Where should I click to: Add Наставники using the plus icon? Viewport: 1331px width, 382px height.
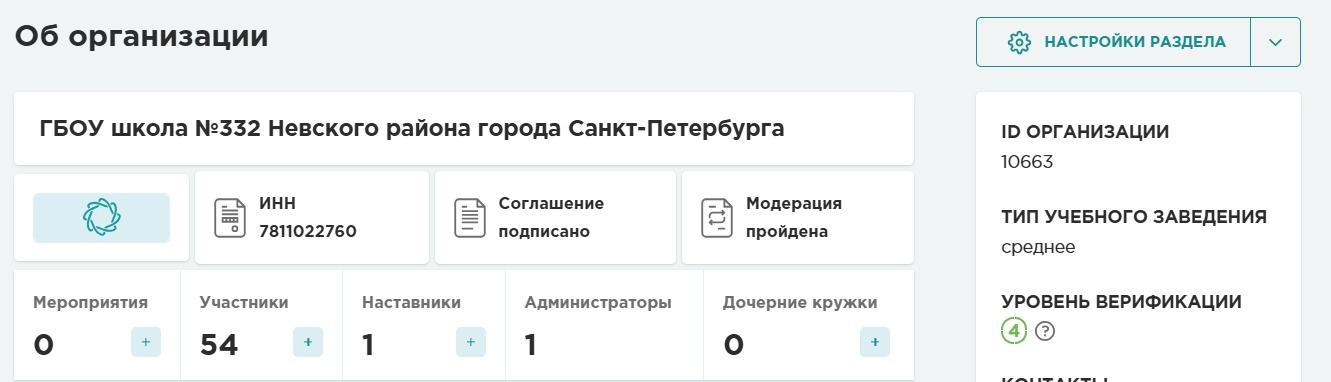[471, 342]
